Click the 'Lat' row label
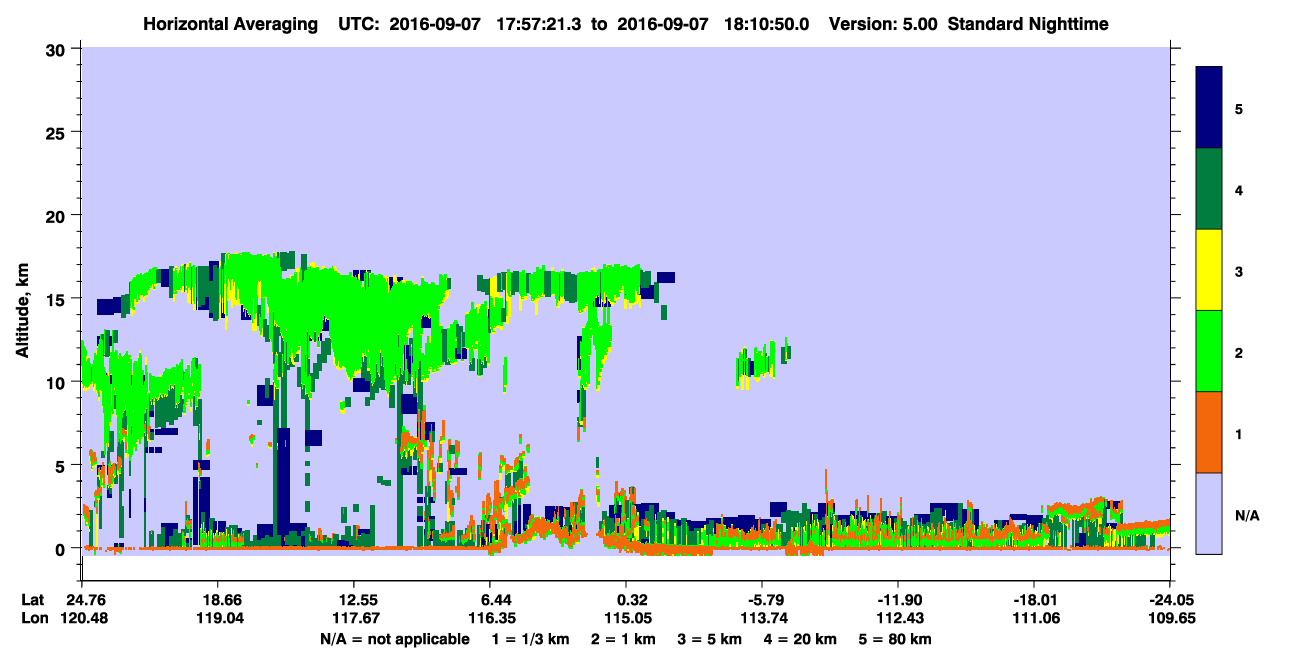This screenshot has height=667, width=1300. [x=33, y=601]
